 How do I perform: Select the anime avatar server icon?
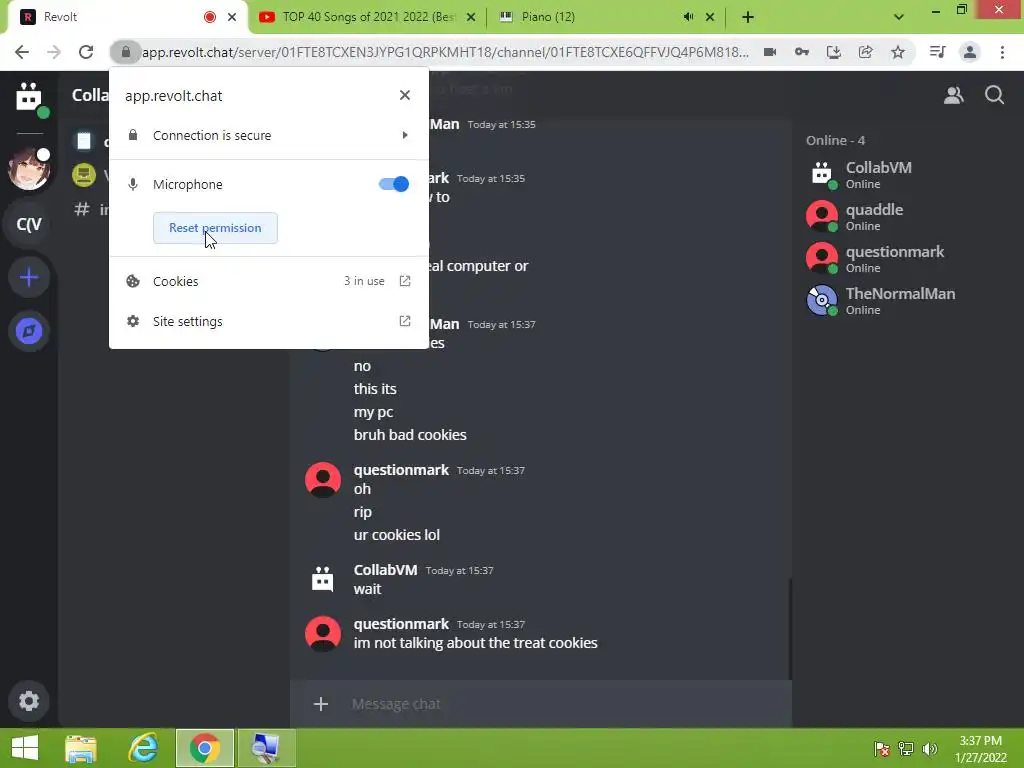(x=29, y=169)
